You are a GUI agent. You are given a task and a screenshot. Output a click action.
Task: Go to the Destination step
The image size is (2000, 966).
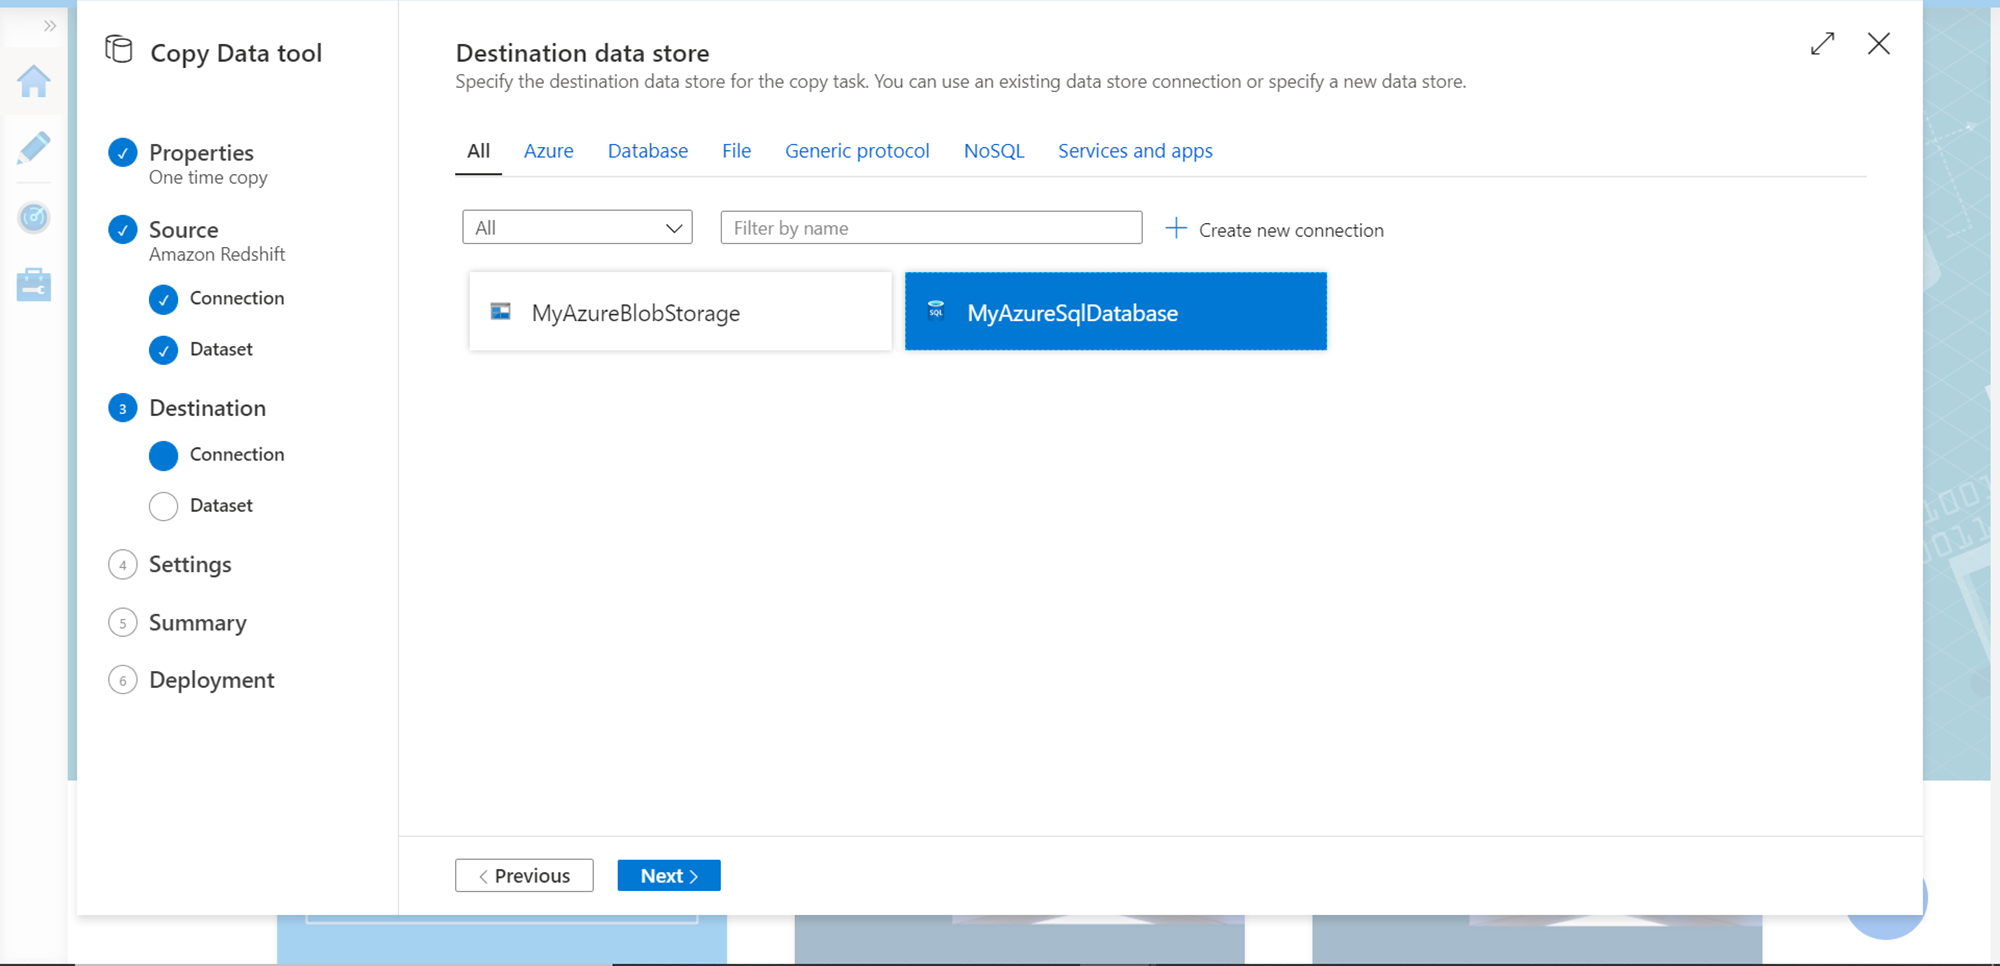click(x=207, y=408)
